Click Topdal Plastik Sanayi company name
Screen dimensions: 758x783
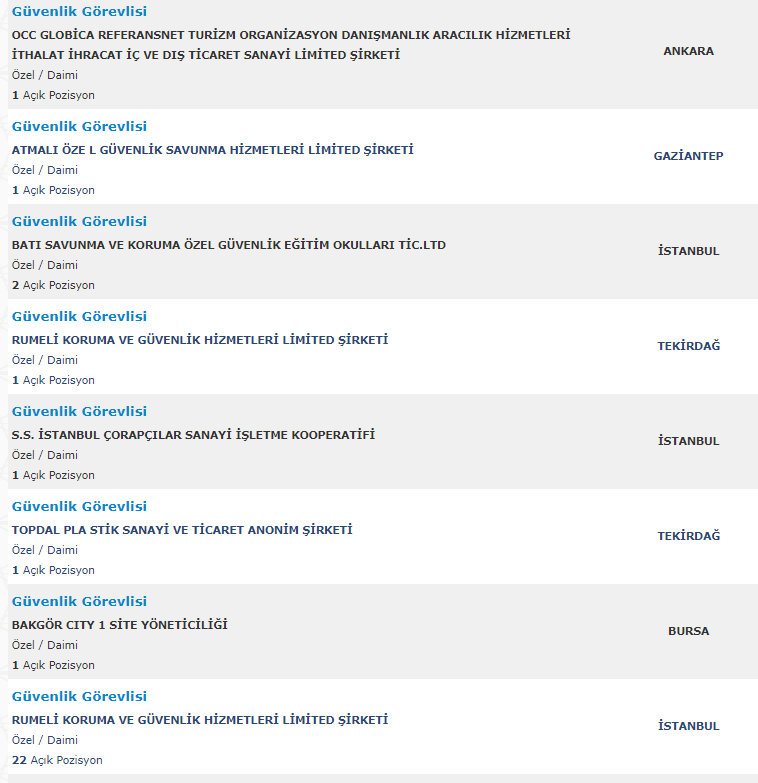[181, 530]
